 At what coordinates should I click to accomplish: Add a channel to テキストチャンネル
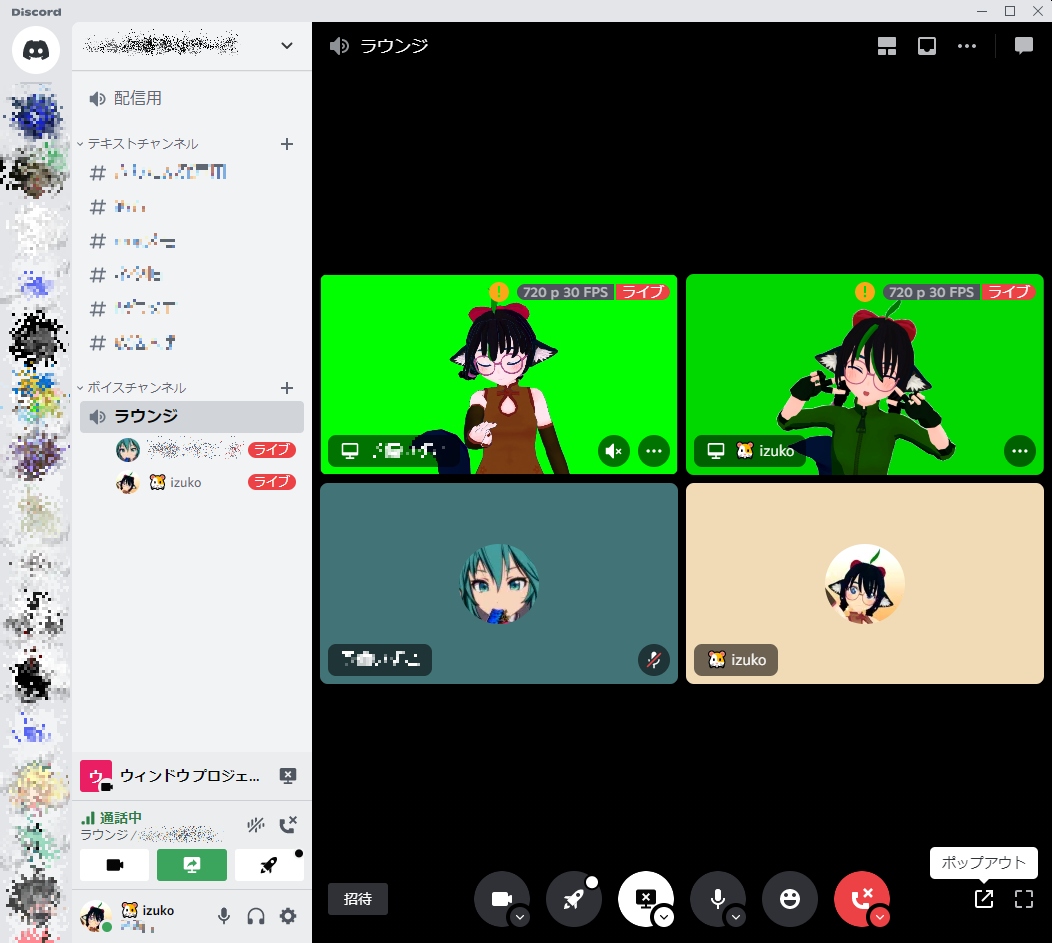(x=286, y=144)
